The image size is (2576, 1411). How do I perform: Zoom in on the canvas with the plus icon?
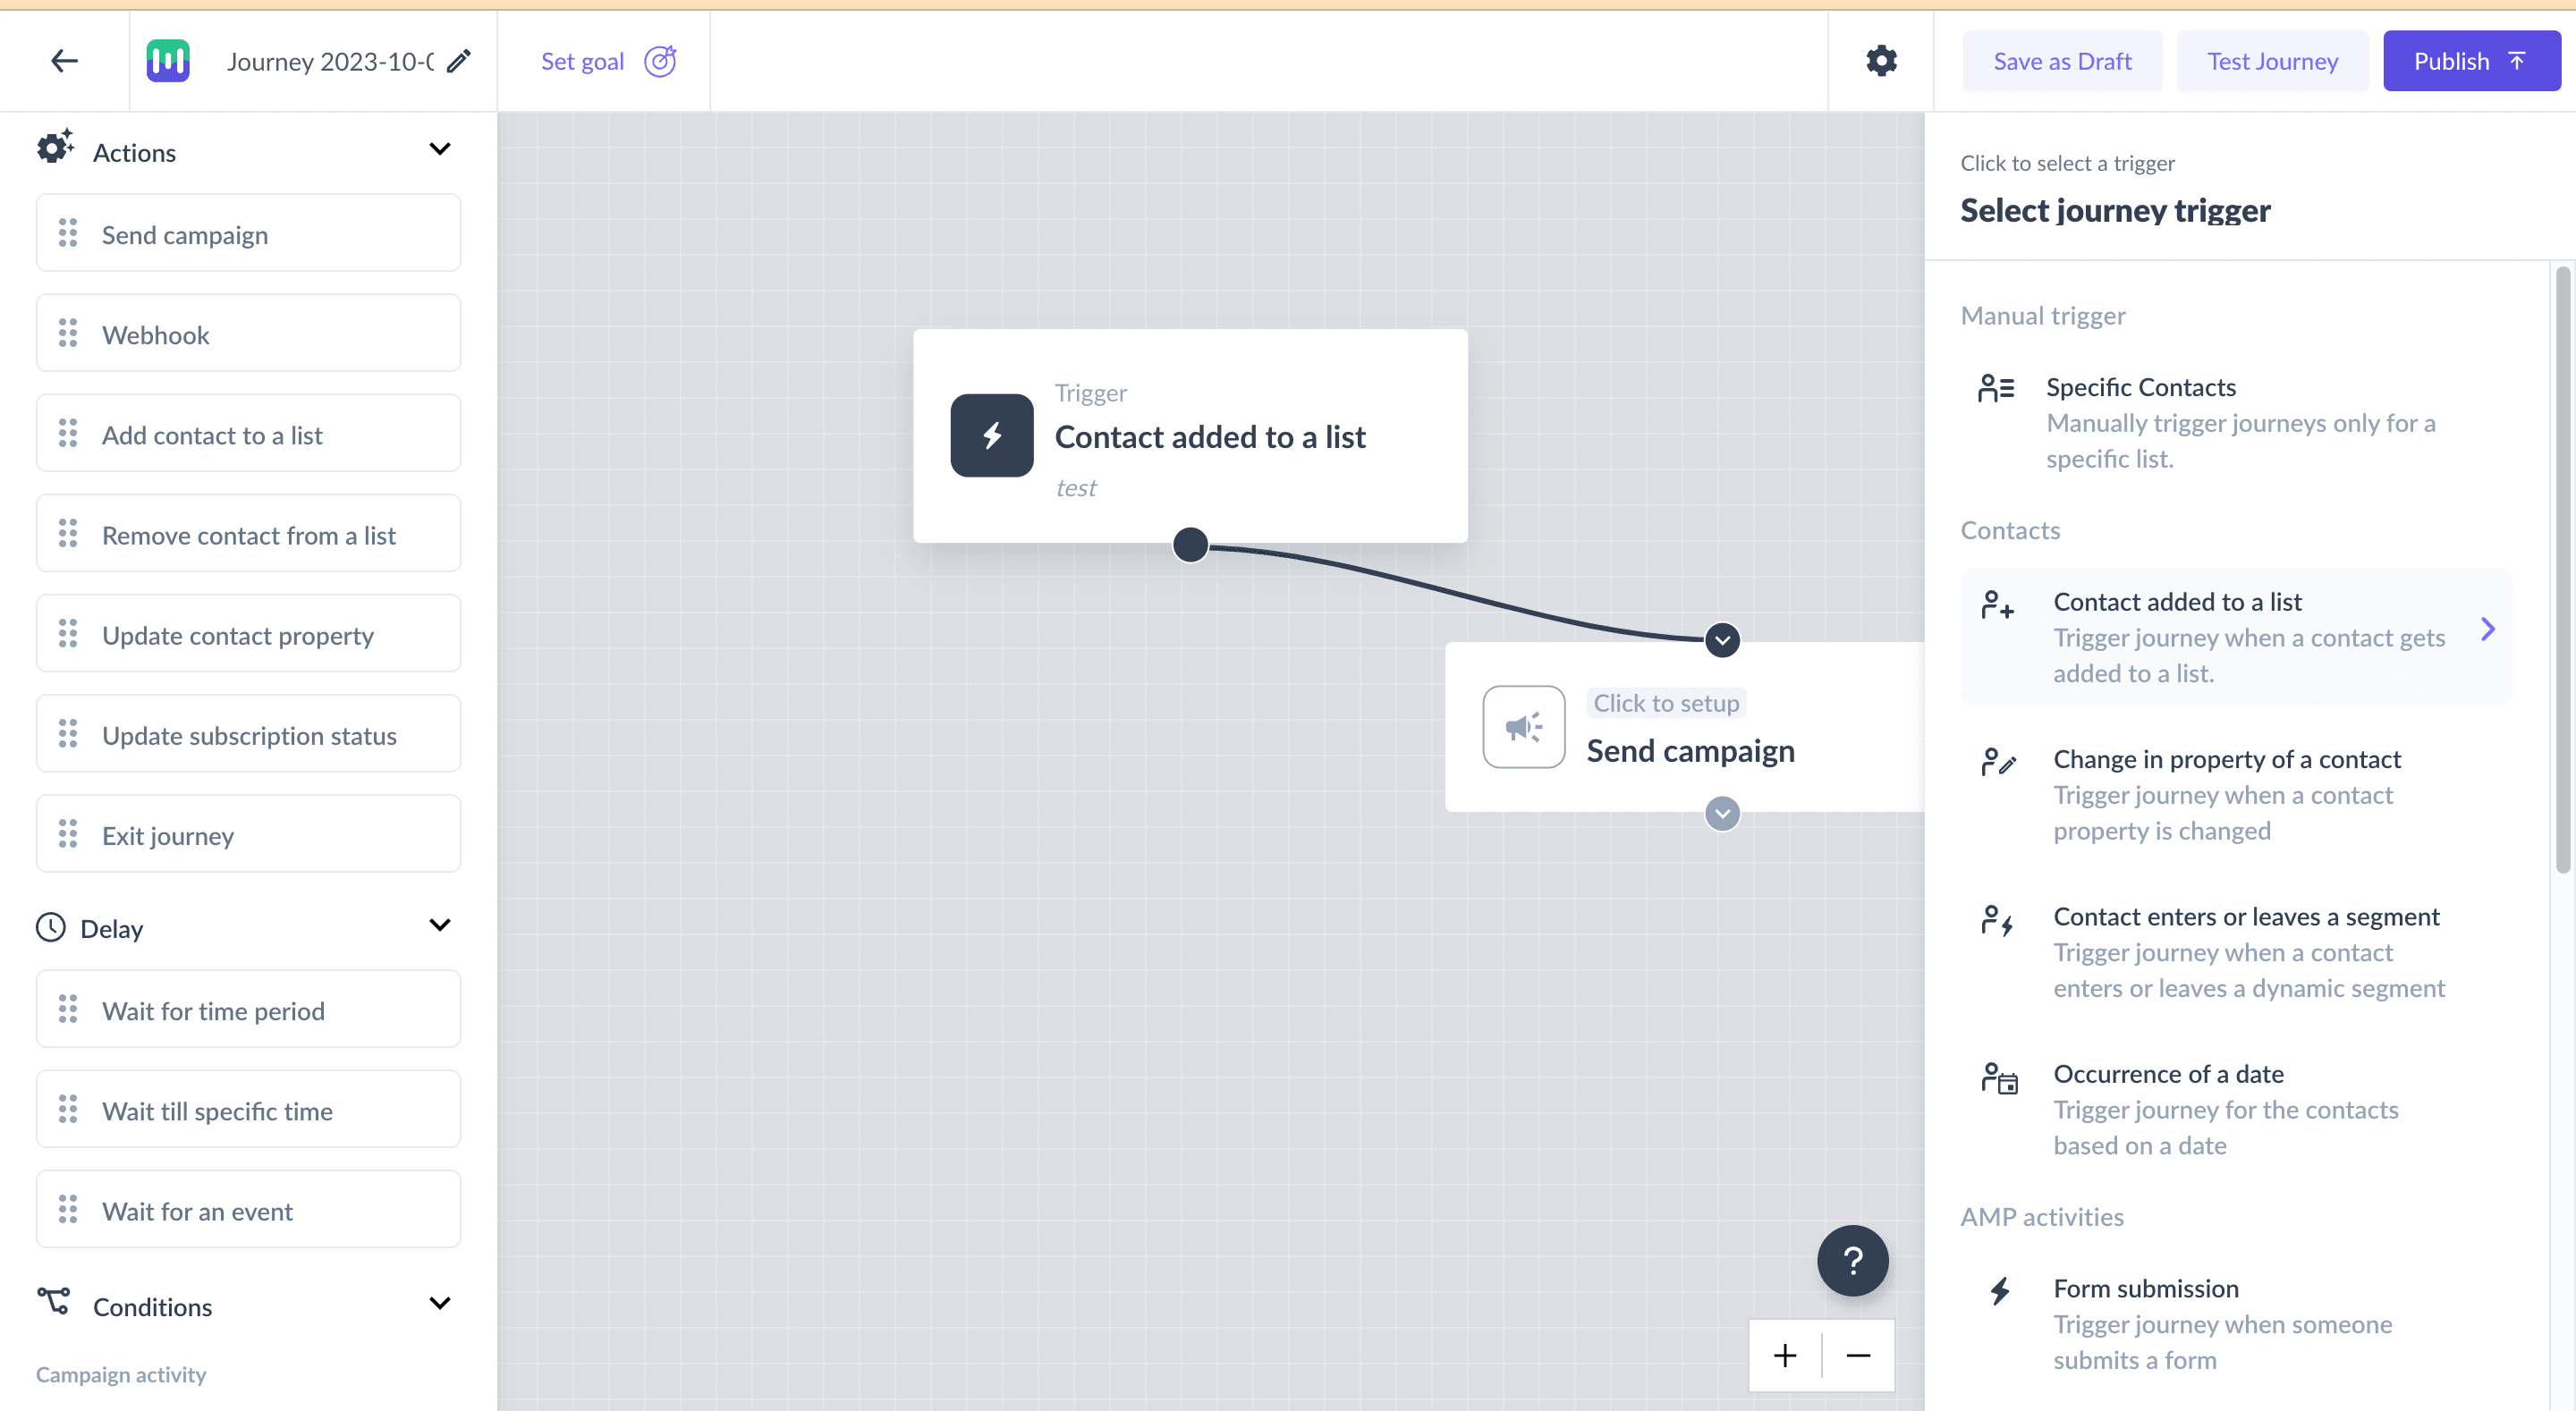(1786, 1354)
